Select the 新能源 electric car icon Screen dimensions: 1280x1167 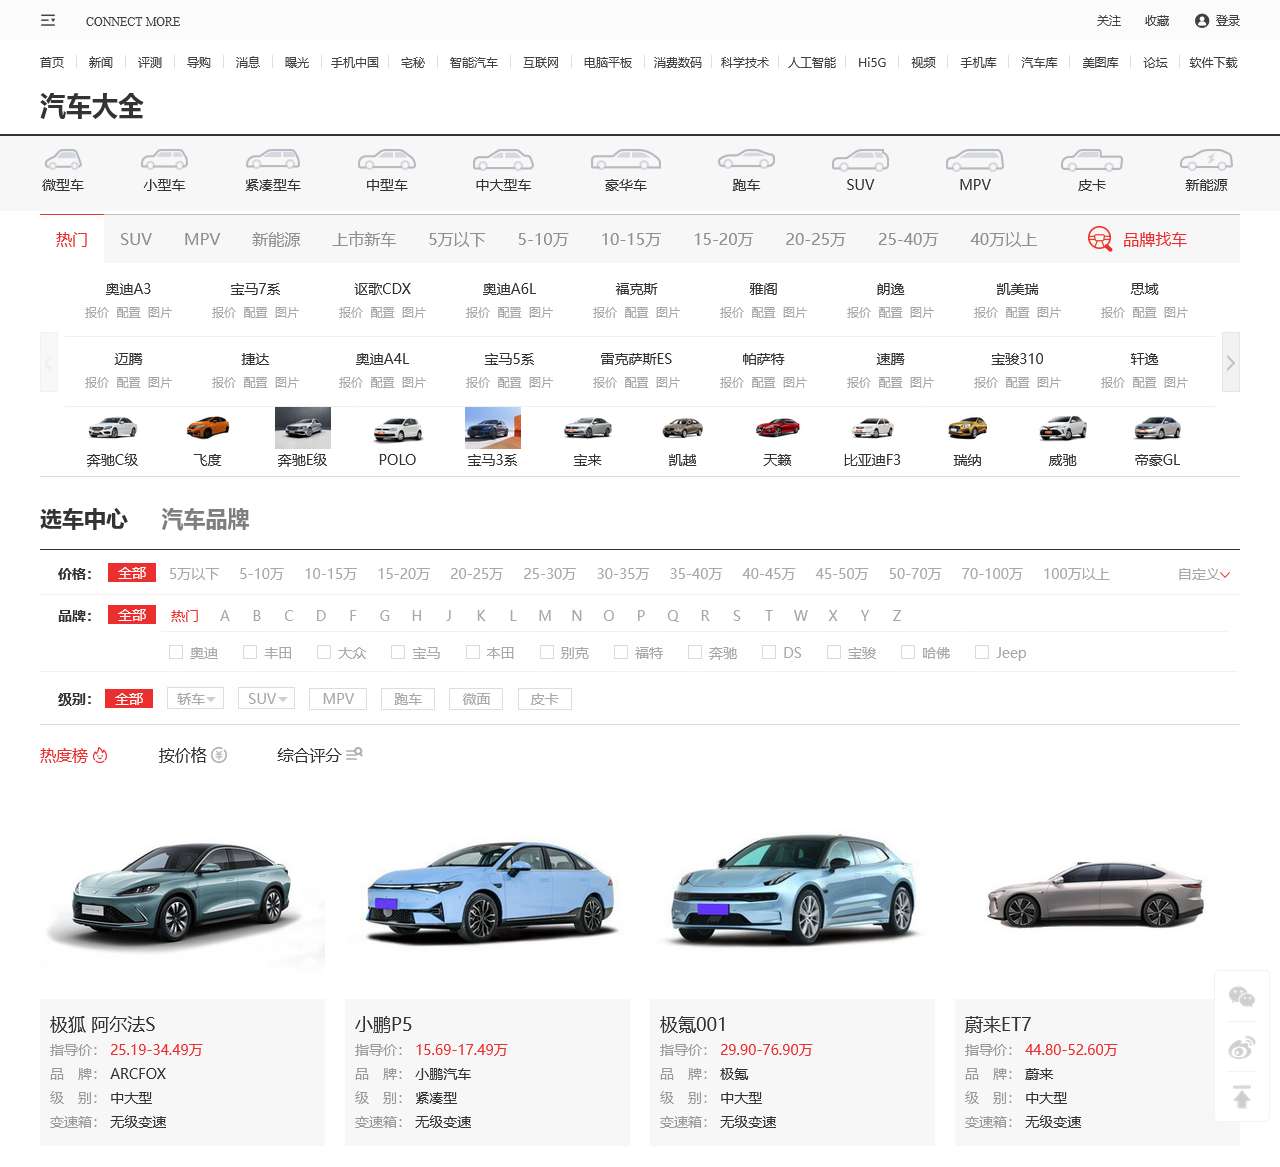click(1206, 159)
